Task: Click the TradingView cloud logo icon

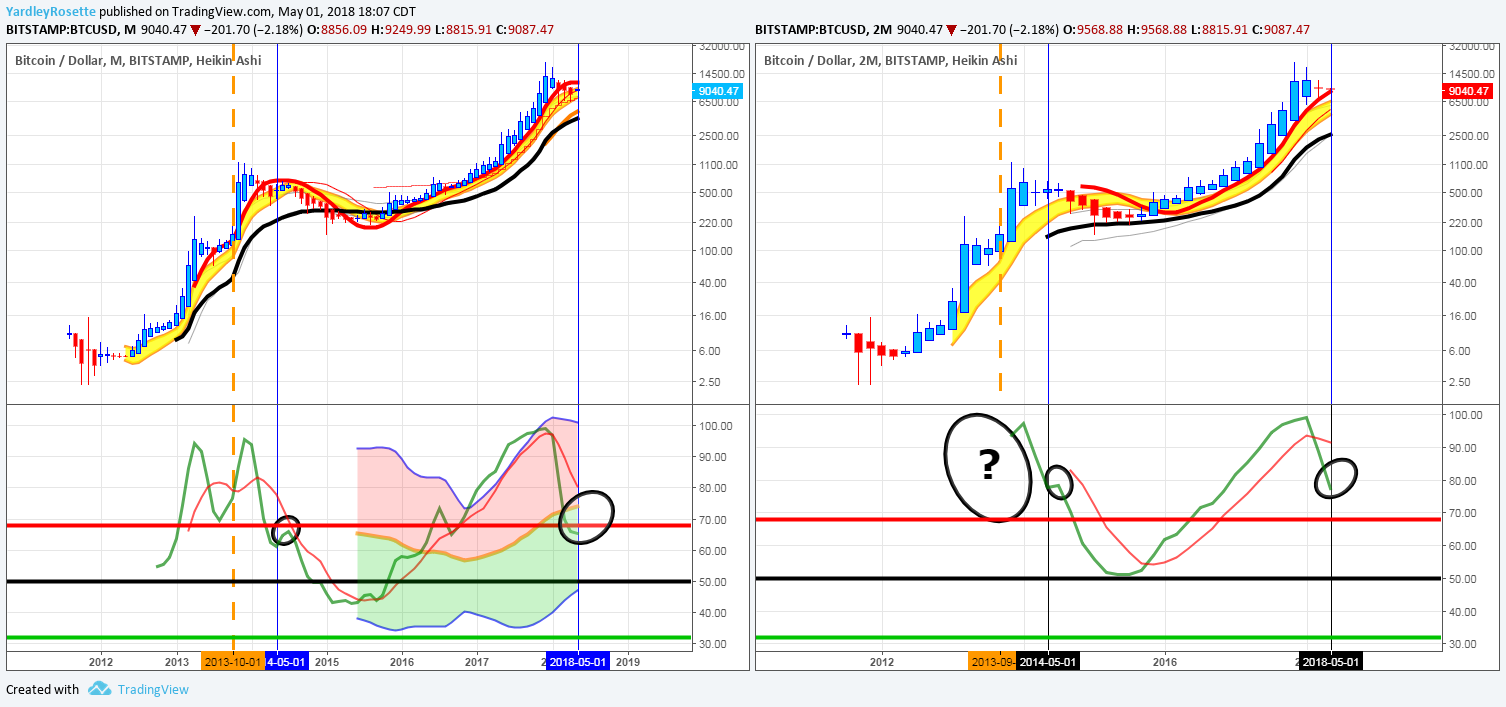Action: [x=99, y=689]
